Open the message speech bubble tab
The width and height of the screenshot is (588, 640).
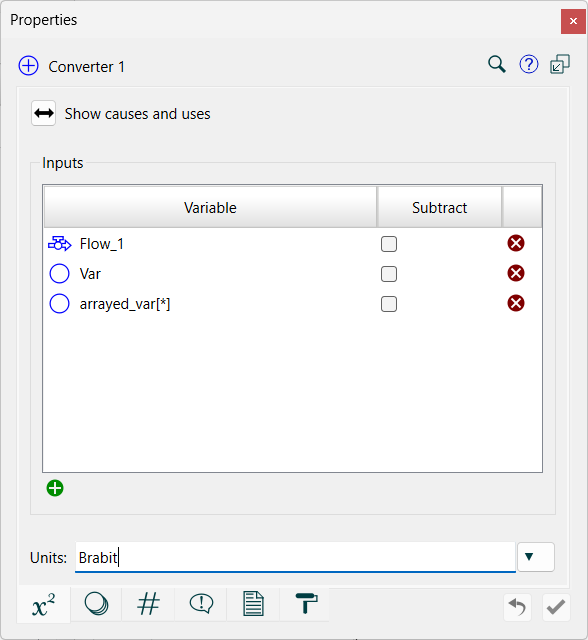point(201,604)
